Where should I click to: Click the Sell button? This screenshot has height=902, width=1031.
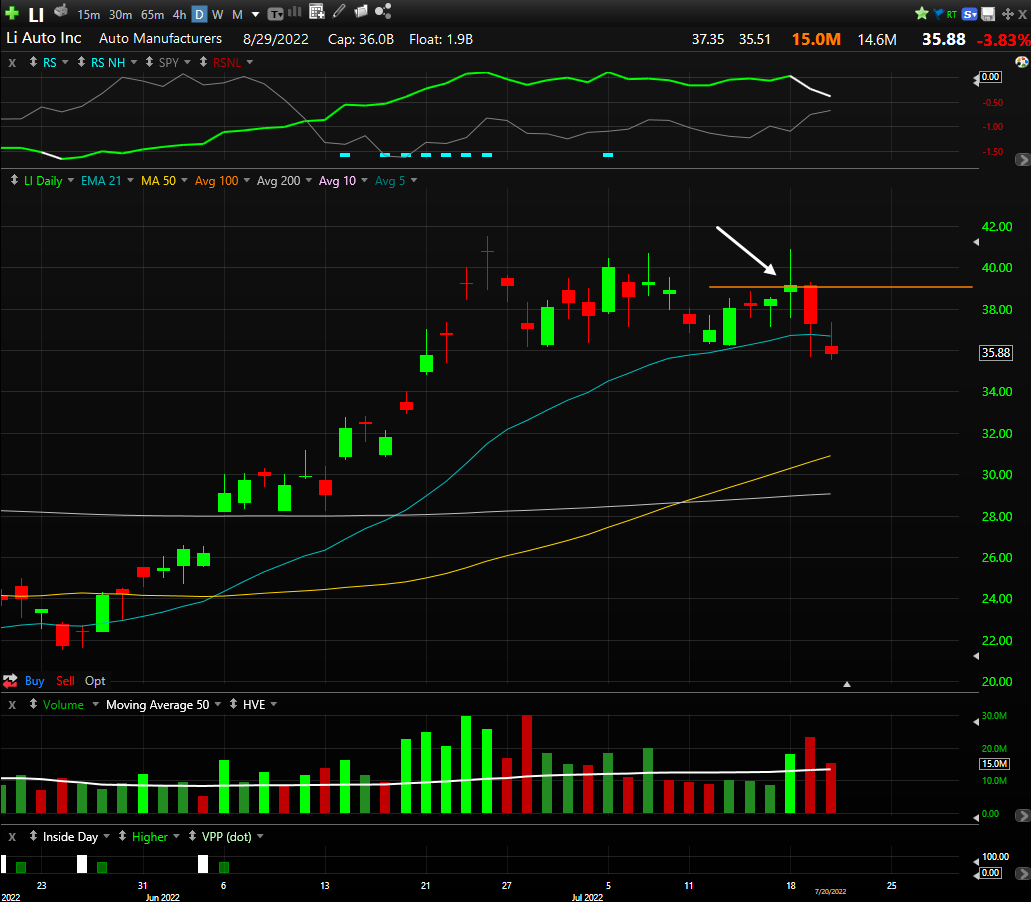pos(65,681)
